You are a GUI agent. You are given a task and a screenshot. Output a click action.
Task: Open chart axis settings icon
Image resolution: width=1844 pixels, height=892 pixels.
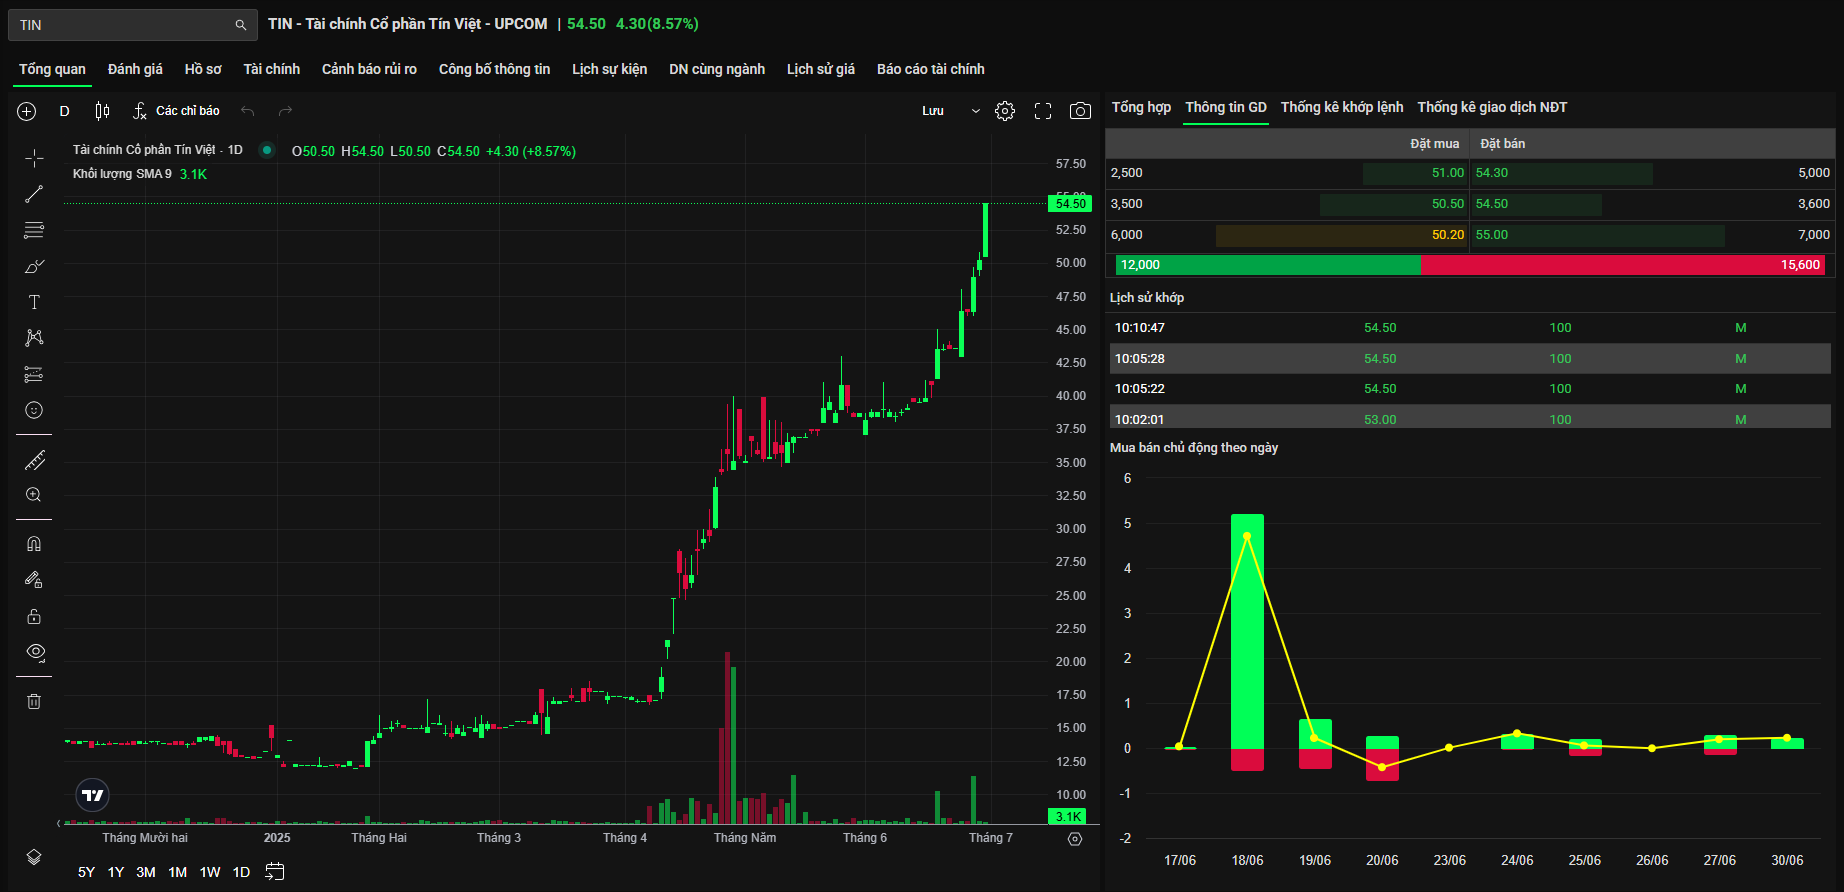[1075, 839]
